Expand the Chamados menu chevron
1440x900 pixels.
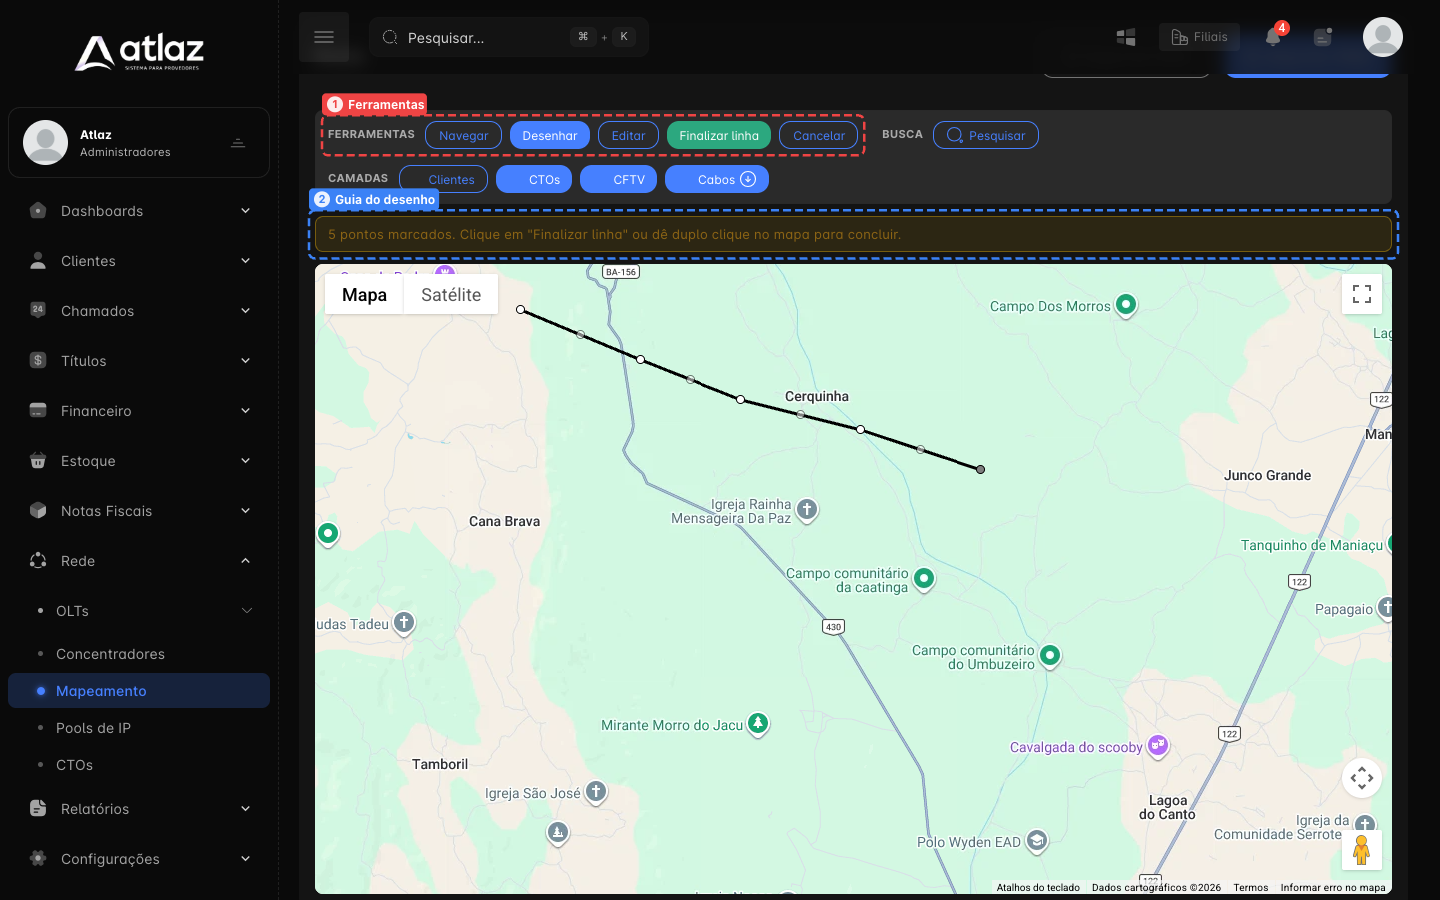click(245, 311)
